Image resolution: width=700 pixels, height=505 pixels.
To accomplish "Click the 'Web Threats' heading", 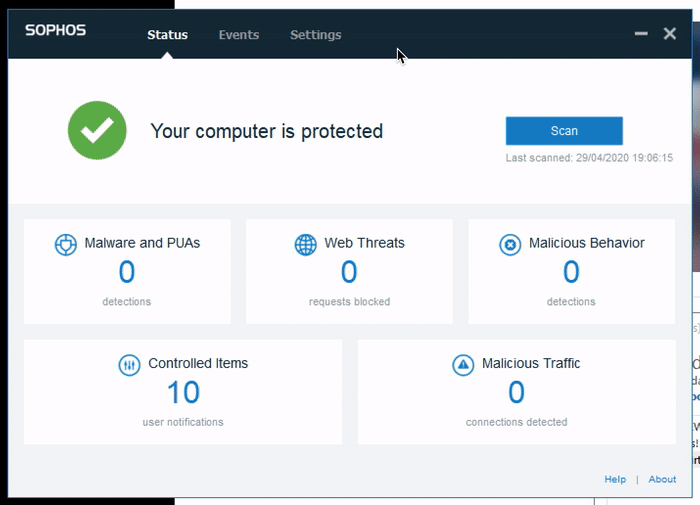I will click(364, 243).
